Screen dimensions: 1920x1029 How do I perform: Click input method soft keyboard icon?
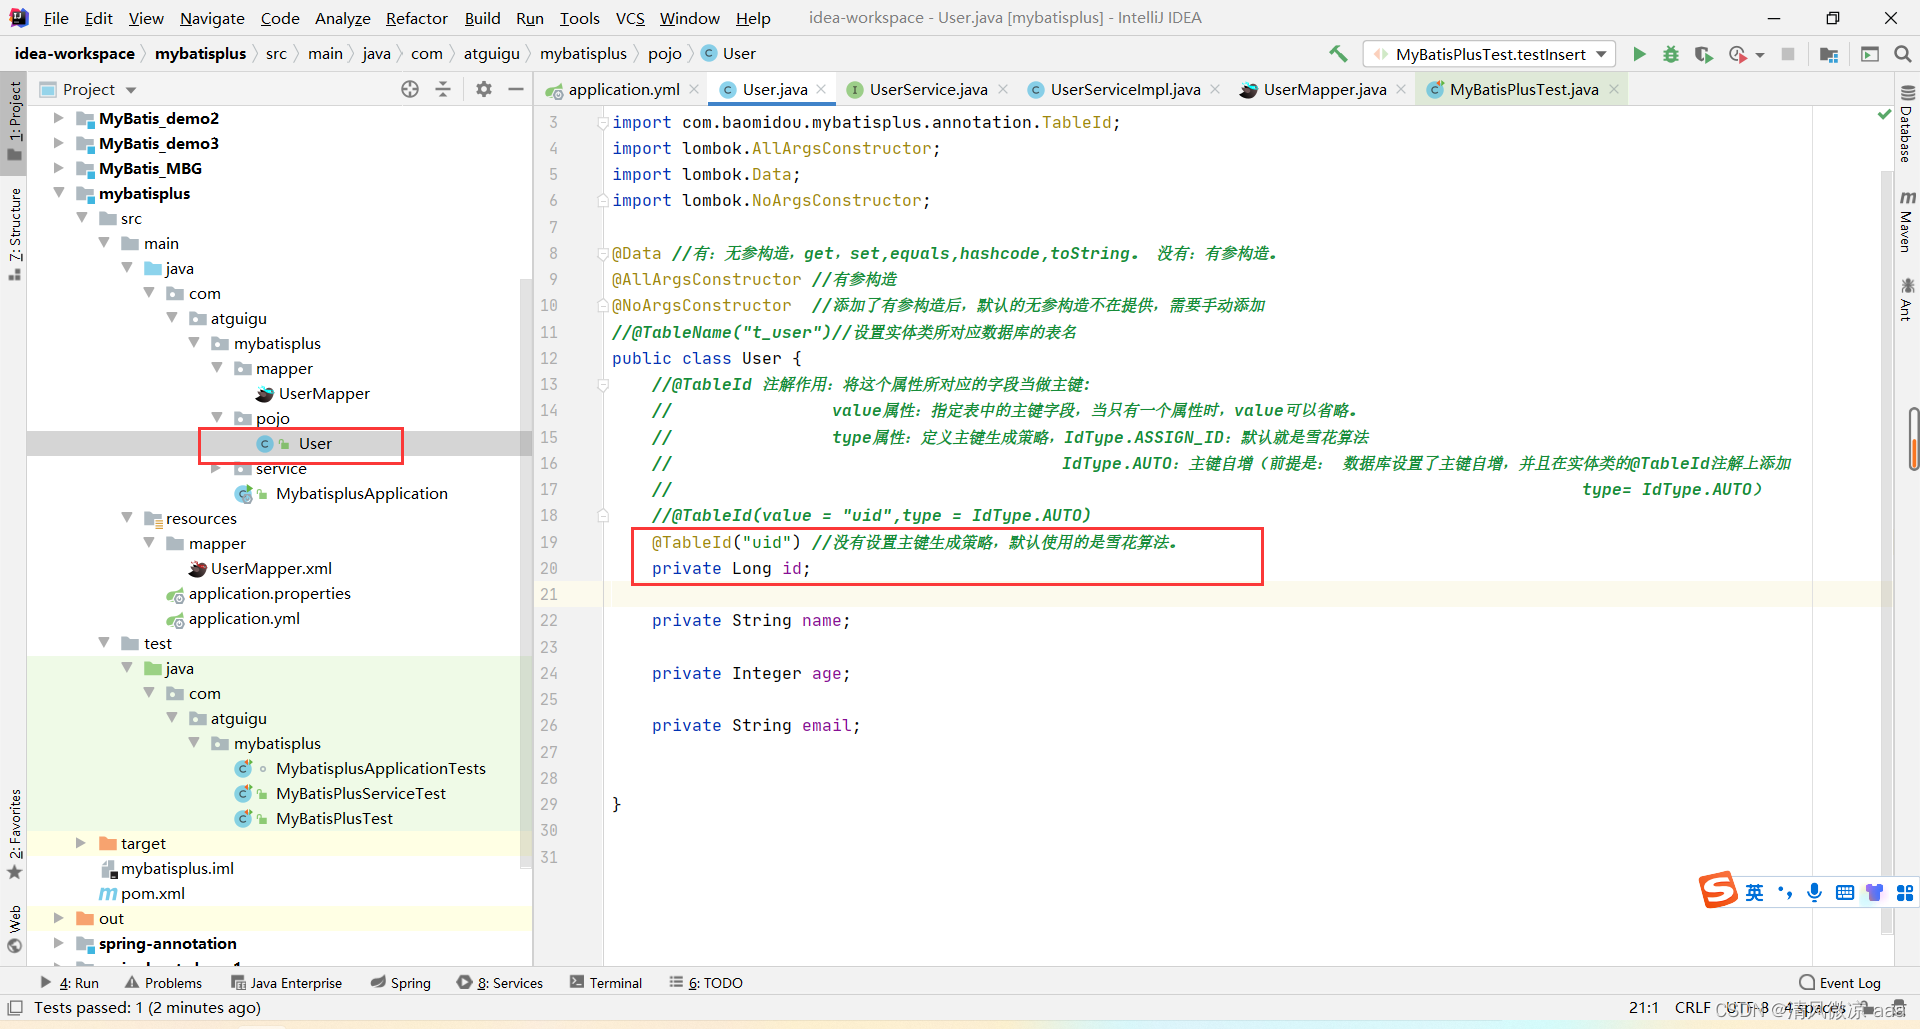click(1845, 892)
